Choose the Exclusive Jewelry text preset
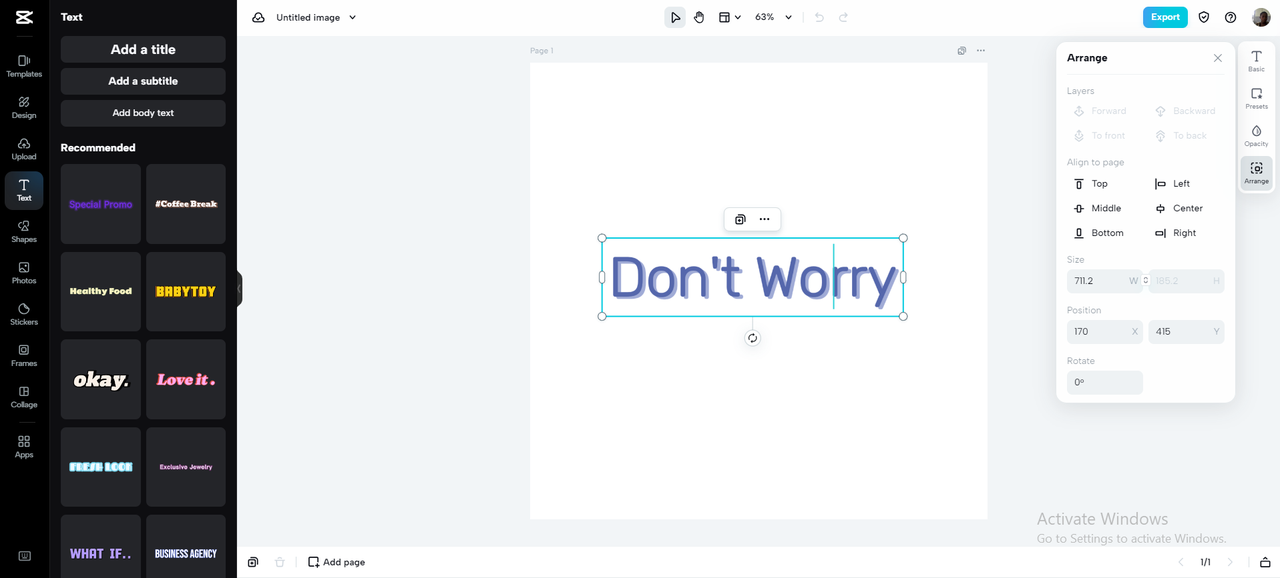Screen dimensions: 1280x578 (186, 467)
